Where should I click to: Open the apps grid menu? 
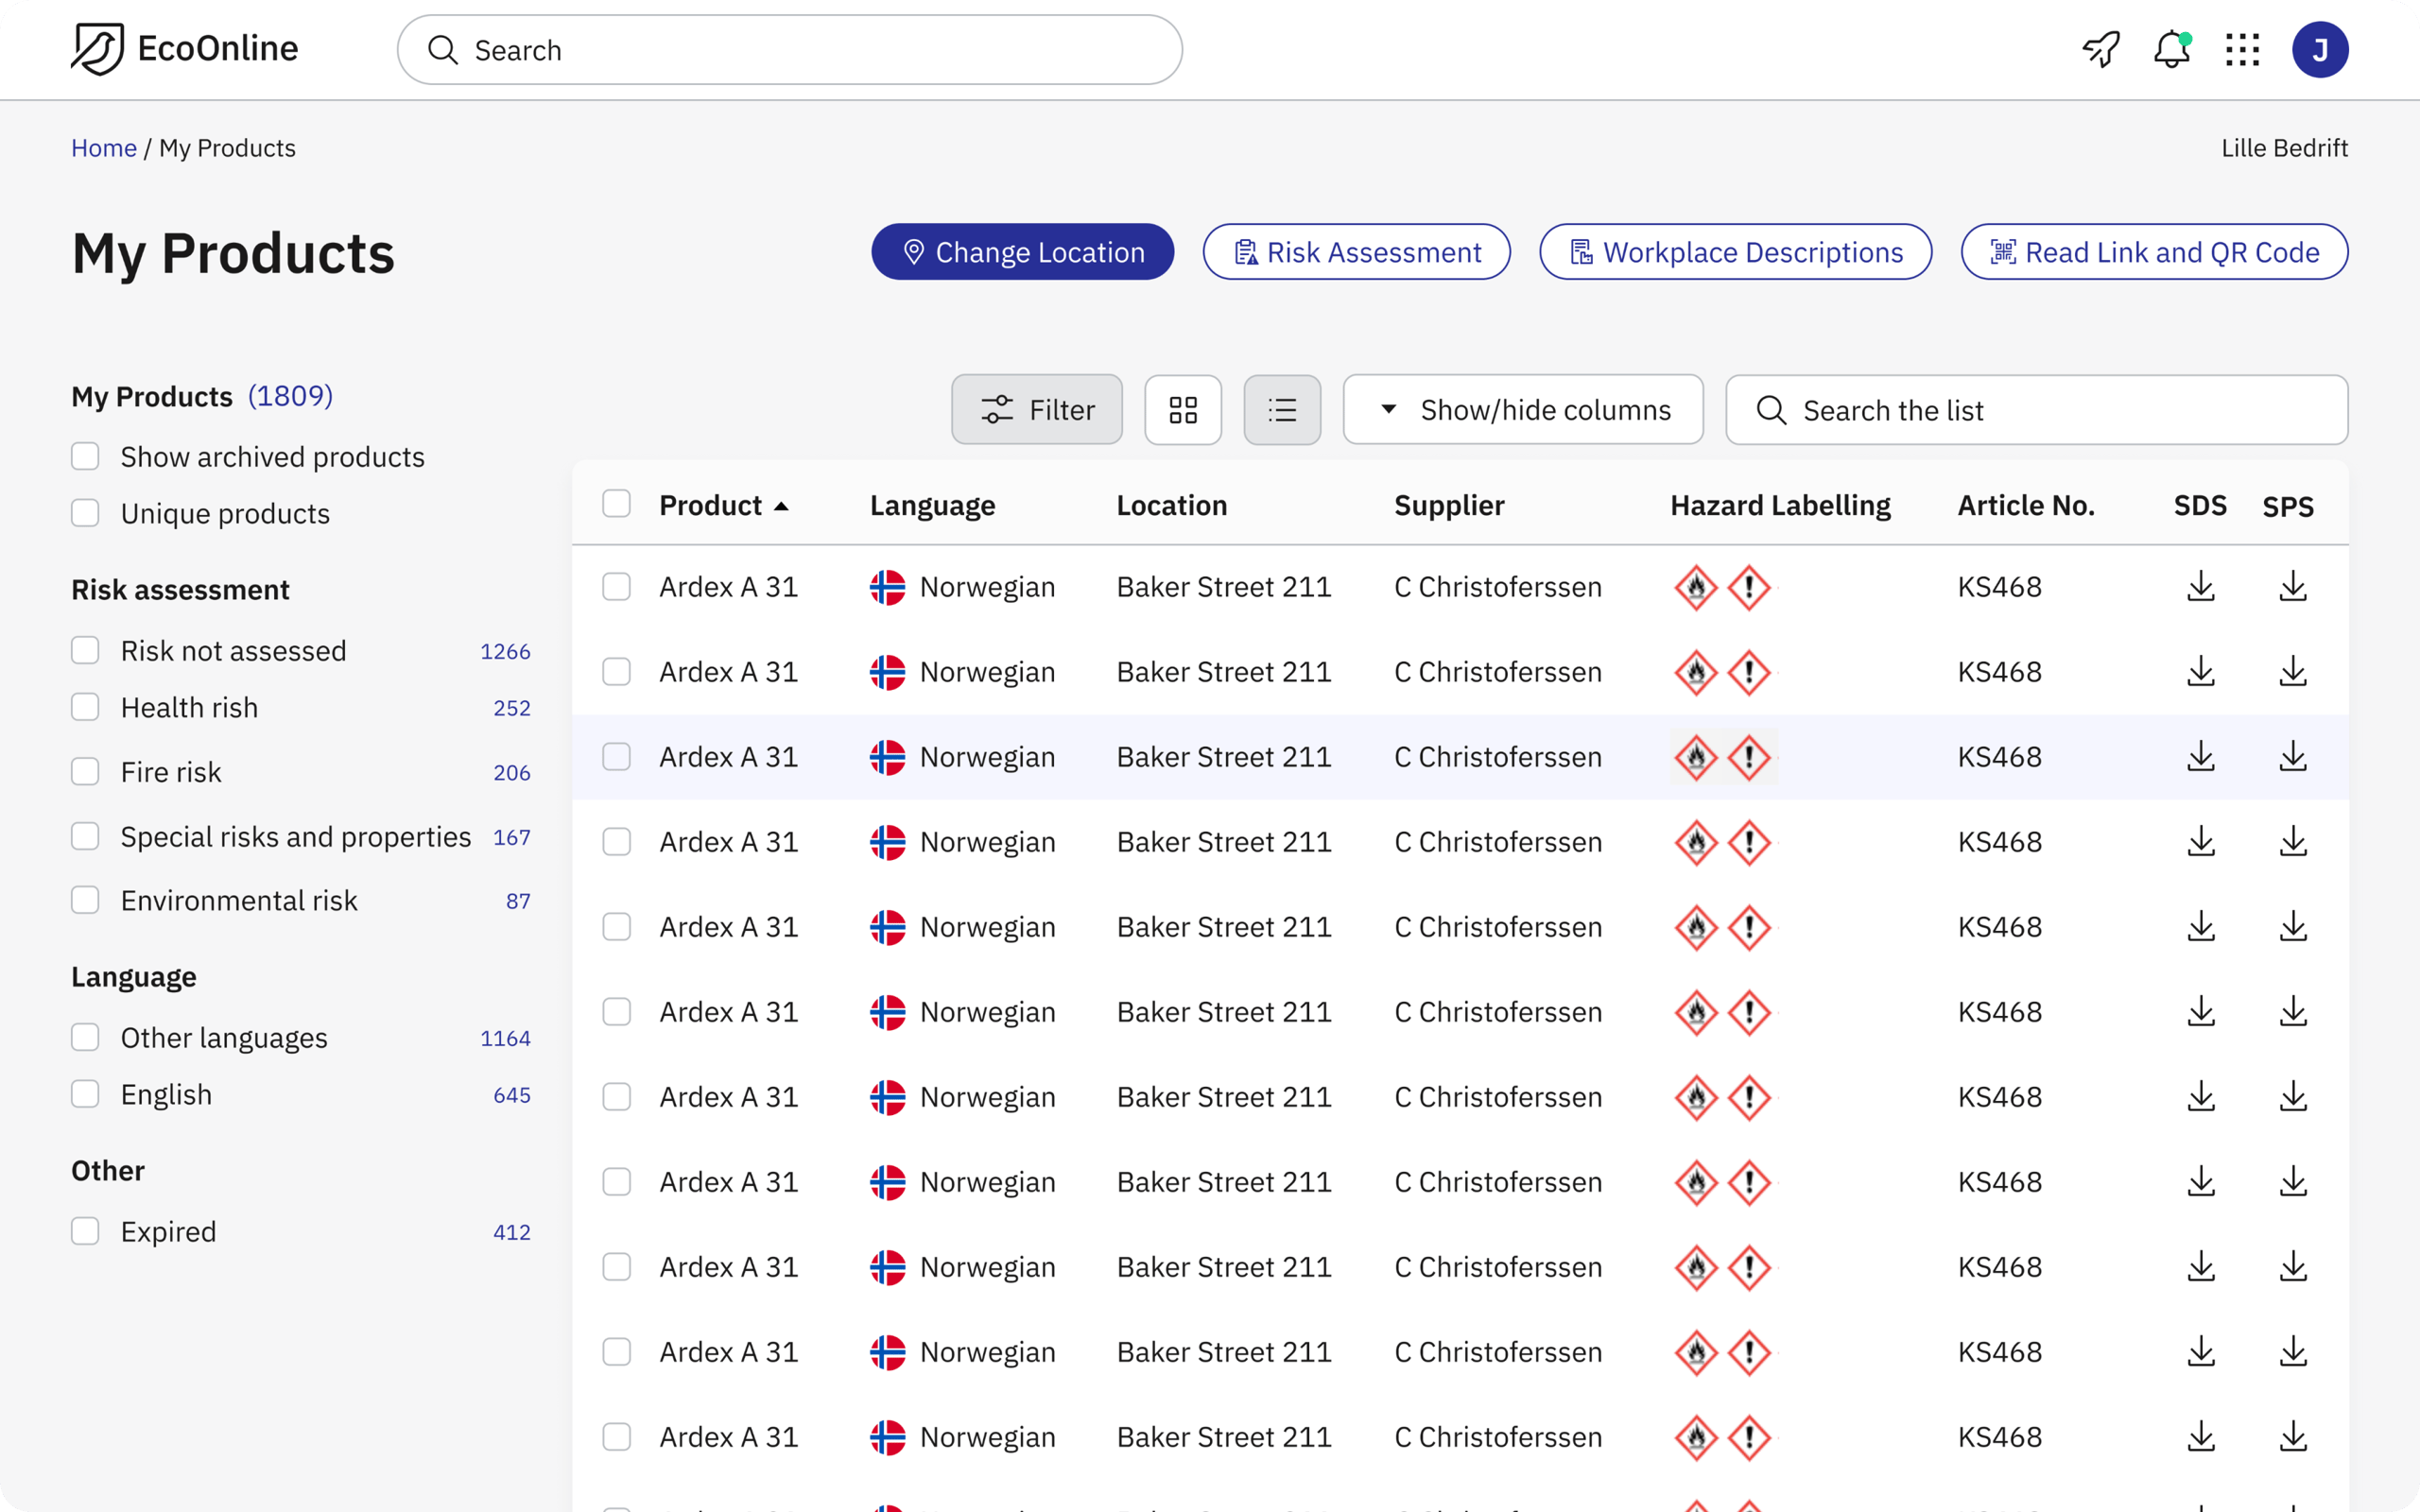[2242, 49]
